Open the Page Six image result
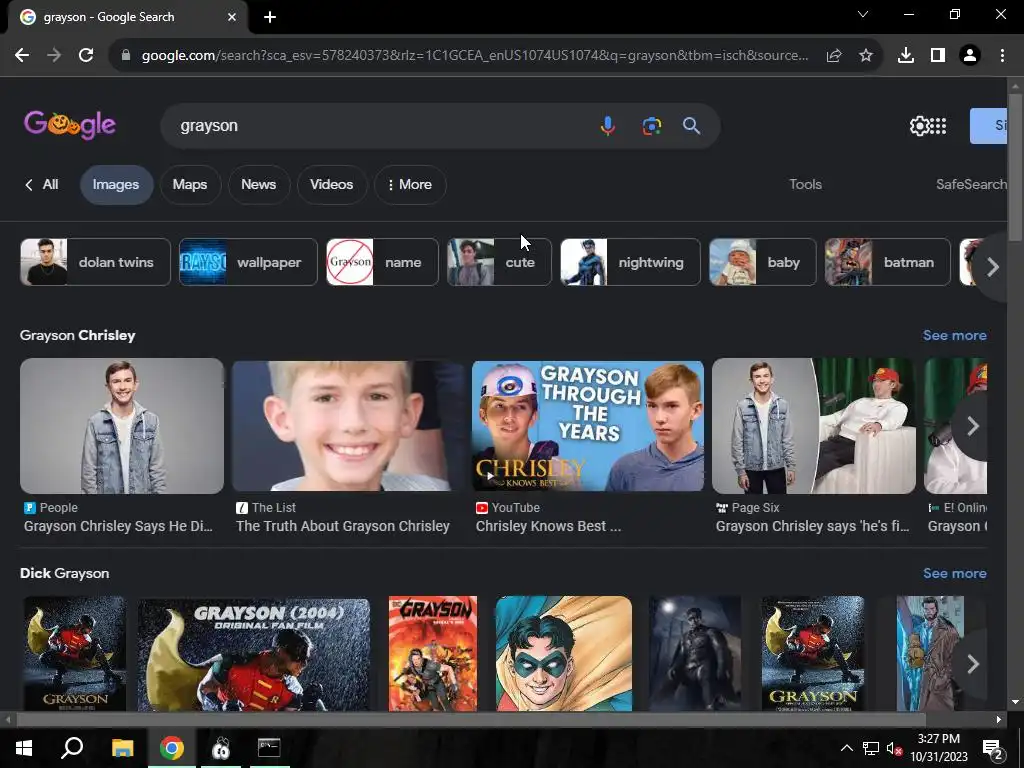The height and width of the screenshot is (768, 1024). coord(814,426)
